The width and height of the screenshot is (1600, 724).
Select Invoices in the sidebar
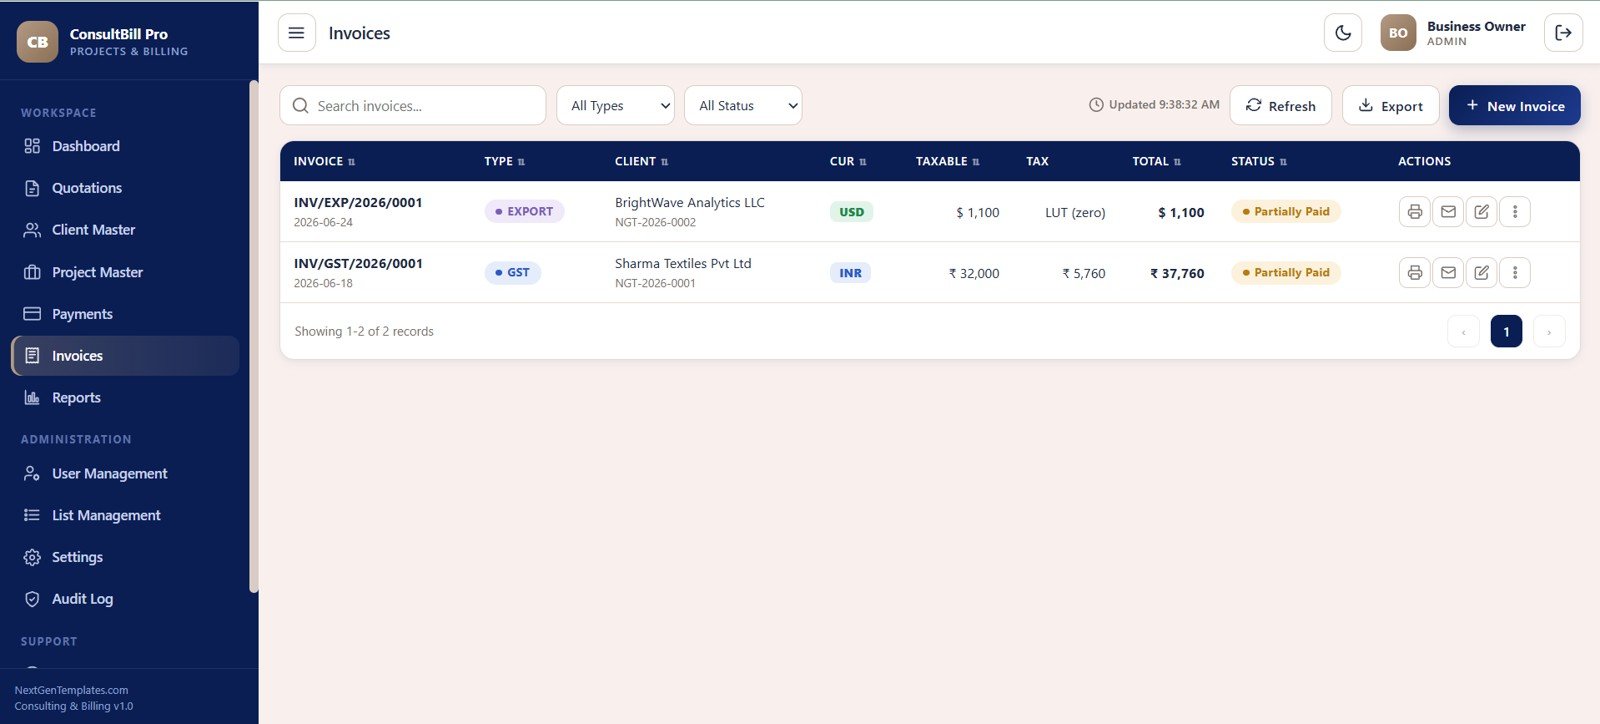(x=125, y=356)
